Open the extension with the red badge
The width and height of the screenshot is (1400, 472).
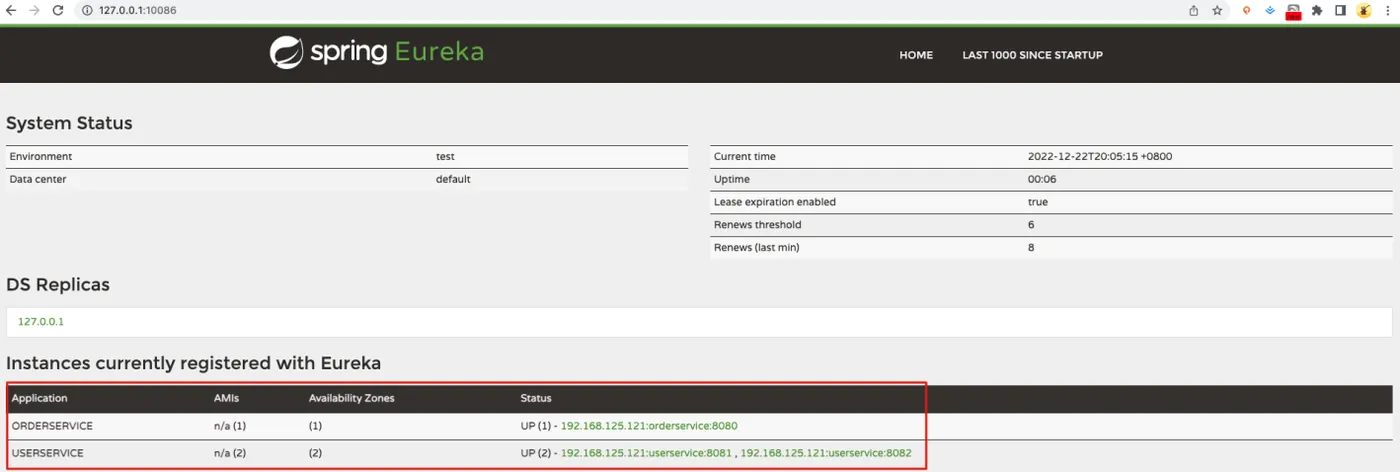[1293, 11]
